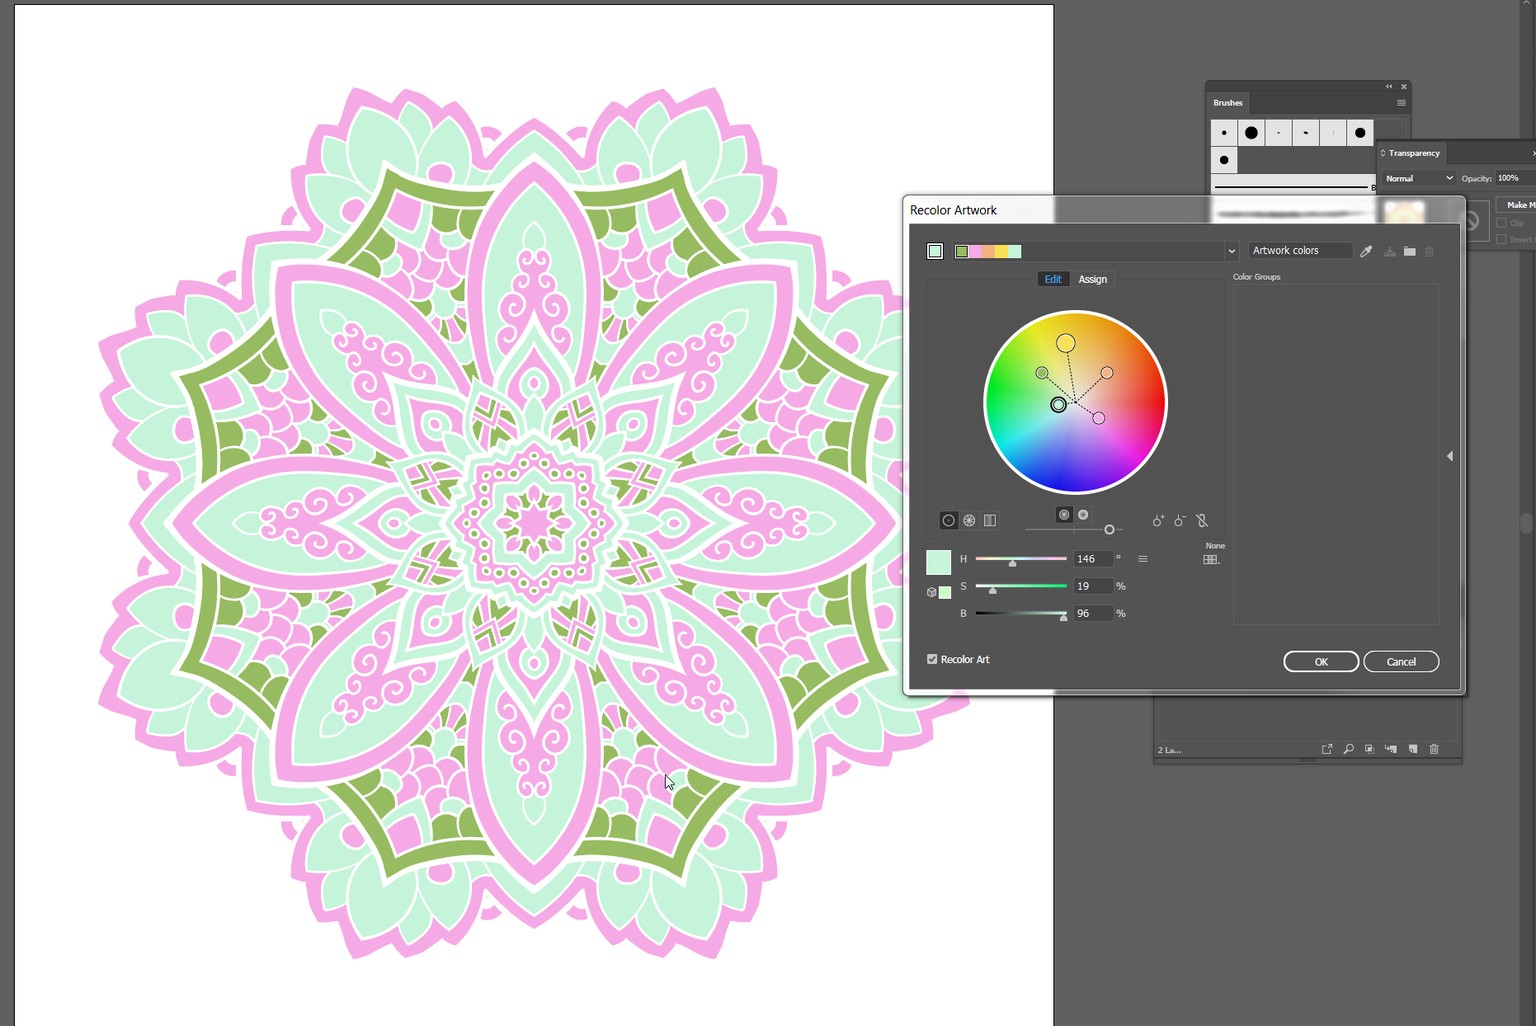Click the Layers panel locate object magnifier icon
The height and width of the screenshot is (1026, 1536).
[x=1348, y=749]
